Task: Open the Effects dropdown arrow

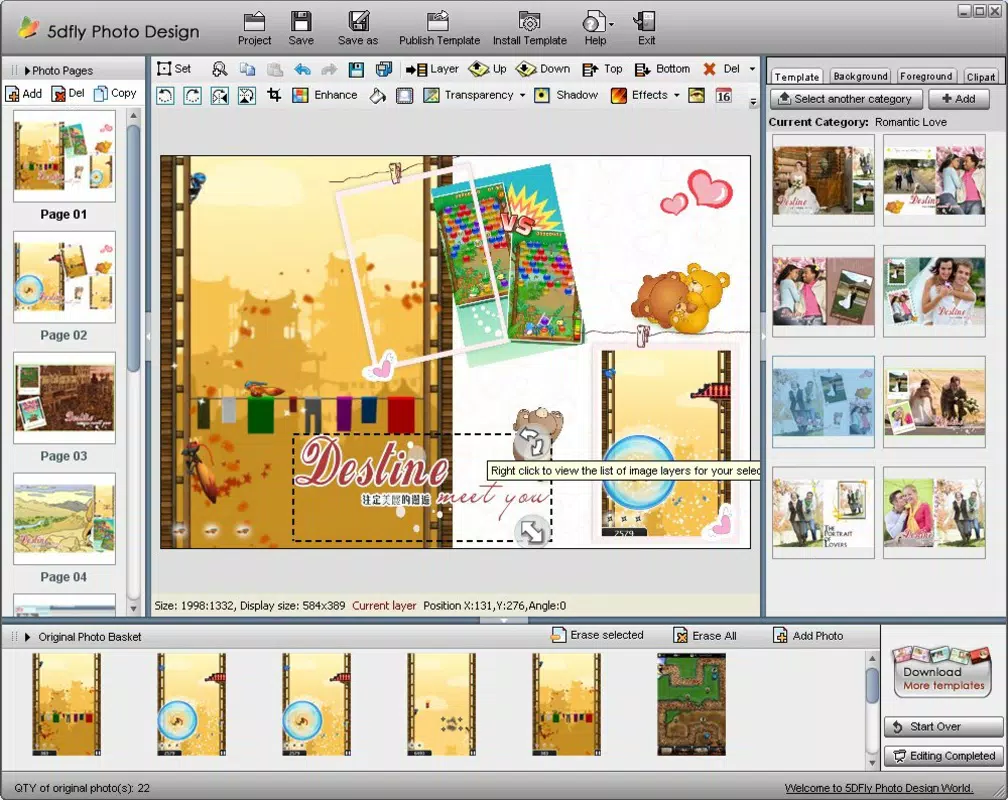Action: (677, 95)
